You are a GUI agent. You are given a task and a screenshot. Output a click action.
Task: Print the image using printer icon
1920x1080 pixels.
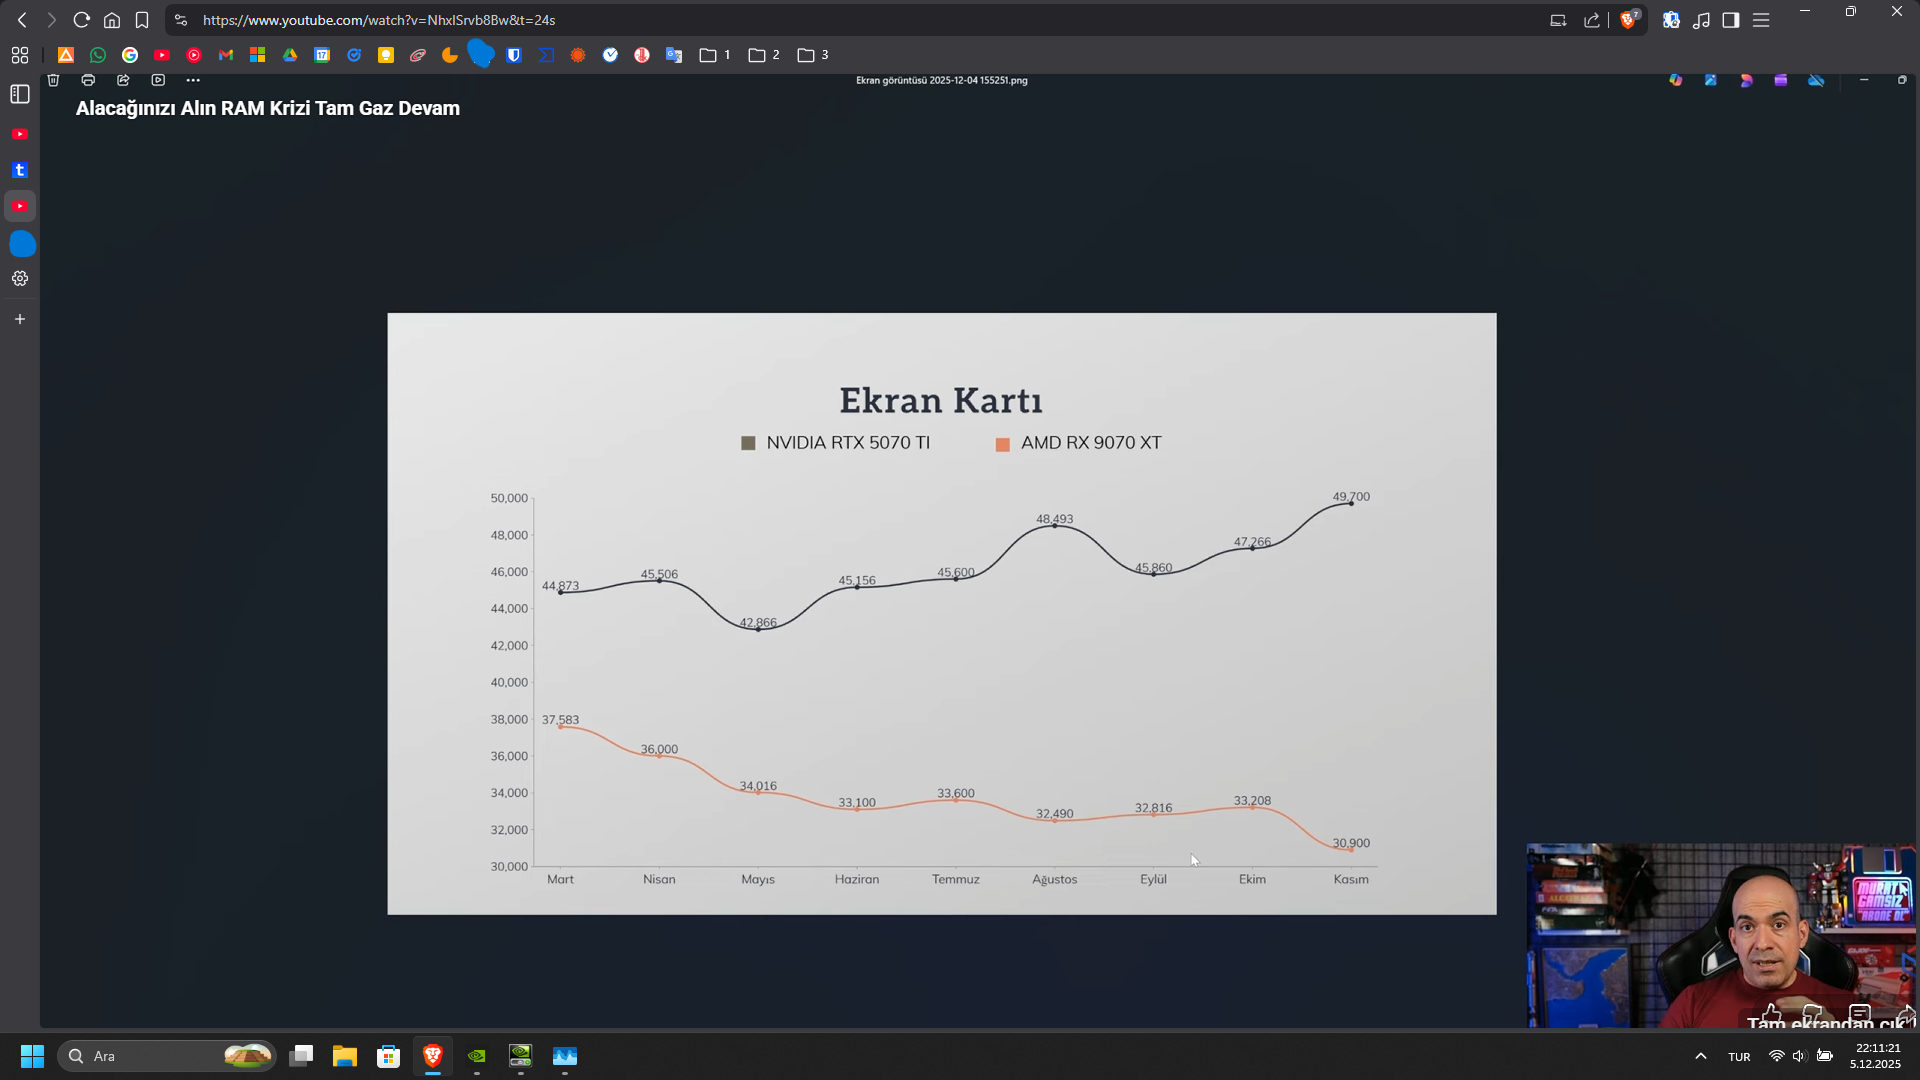(88, 80)
